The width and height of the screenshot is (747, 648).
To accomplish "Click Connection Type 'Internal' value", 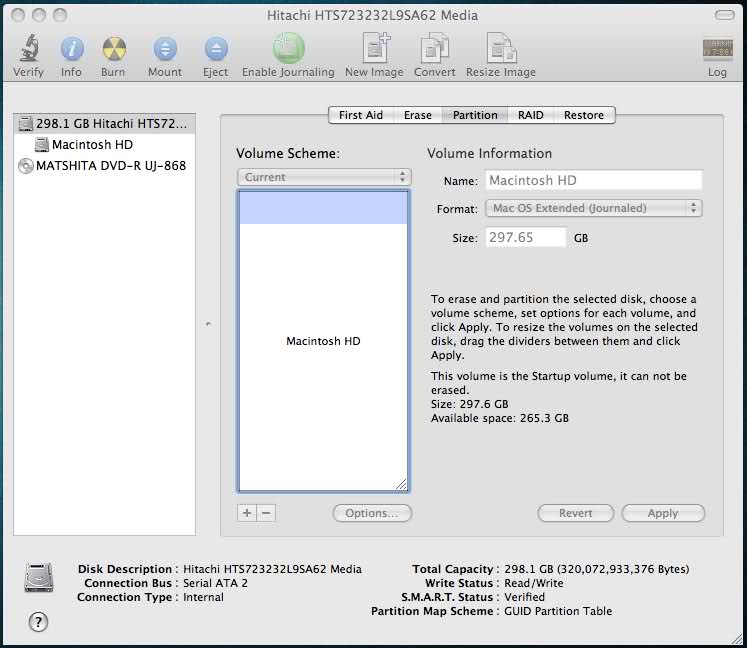I will (x=203, y=597).
